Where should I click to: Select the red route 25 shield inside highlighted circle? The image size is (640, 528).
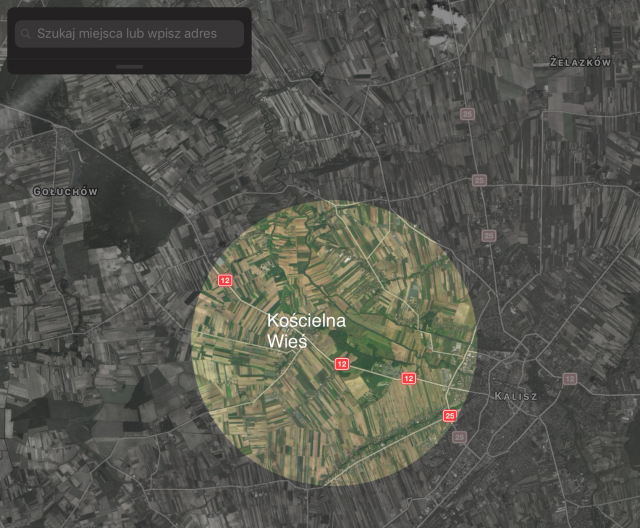449,416
